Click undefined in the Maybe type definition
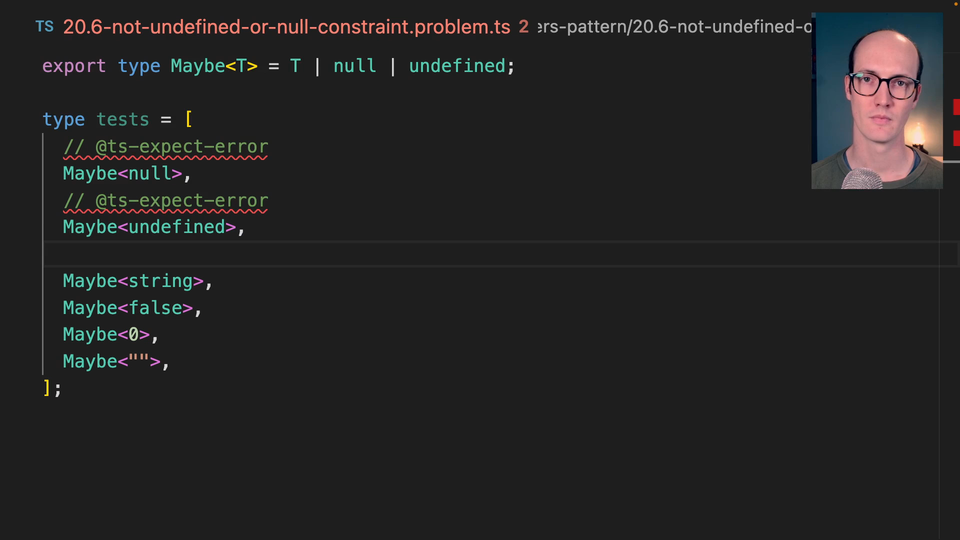The image size is (960, 540). coord(457,66)
